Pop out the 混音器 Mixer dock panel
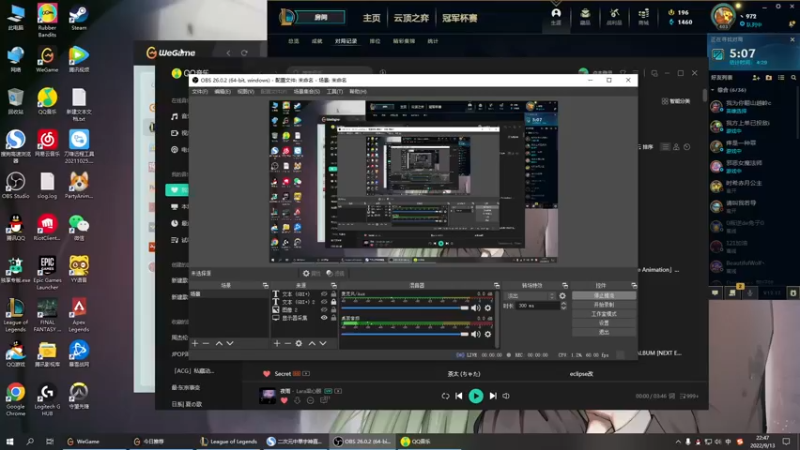800x450 pixels. pos(496,285)
